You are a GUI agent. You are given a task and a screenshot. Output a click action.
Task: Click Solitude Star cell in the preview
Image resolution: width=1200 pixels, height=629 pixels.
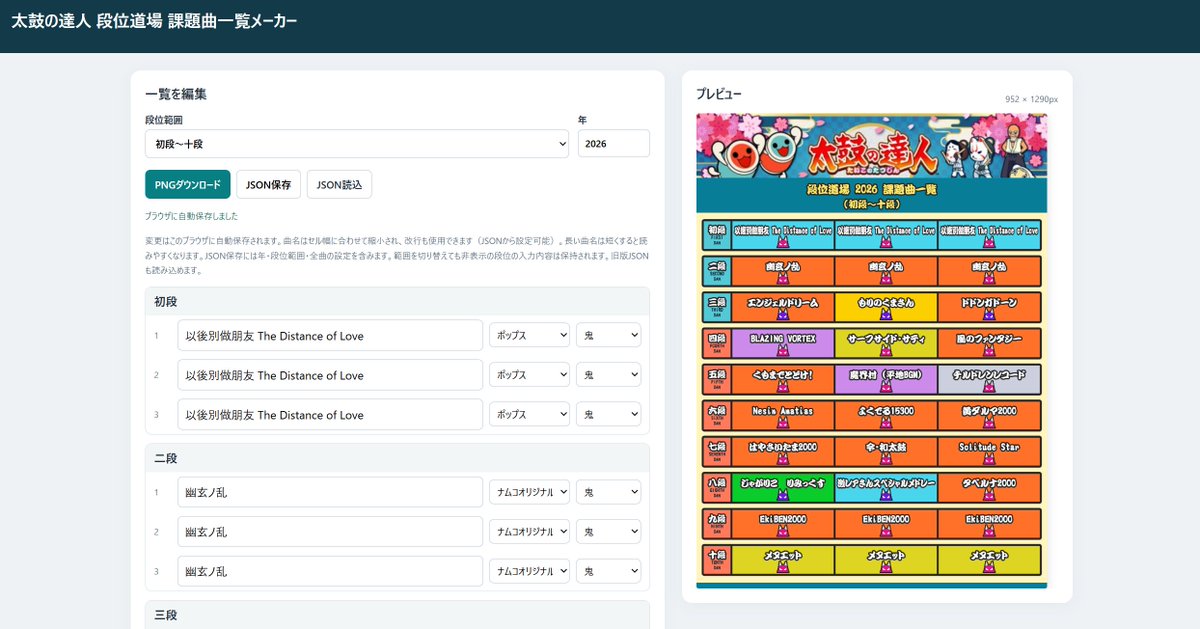pos(989,451)
